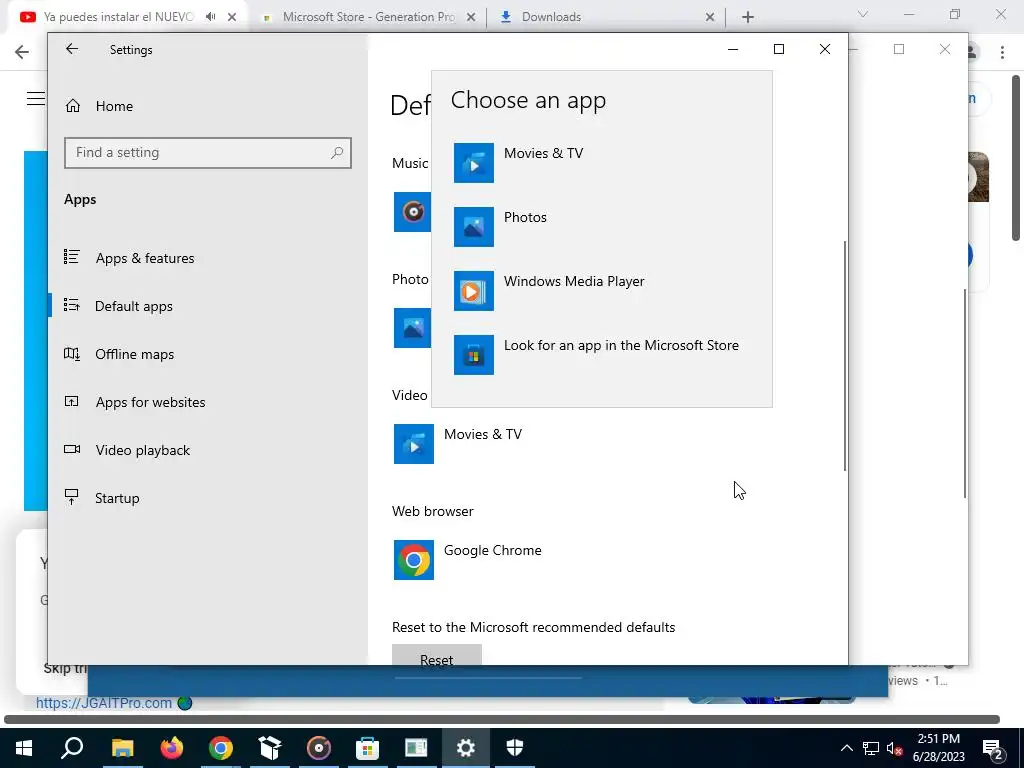This screenshot has height=768, width=1024.
Task: Open the network status tray icon
Action: [x=871, y=748]
